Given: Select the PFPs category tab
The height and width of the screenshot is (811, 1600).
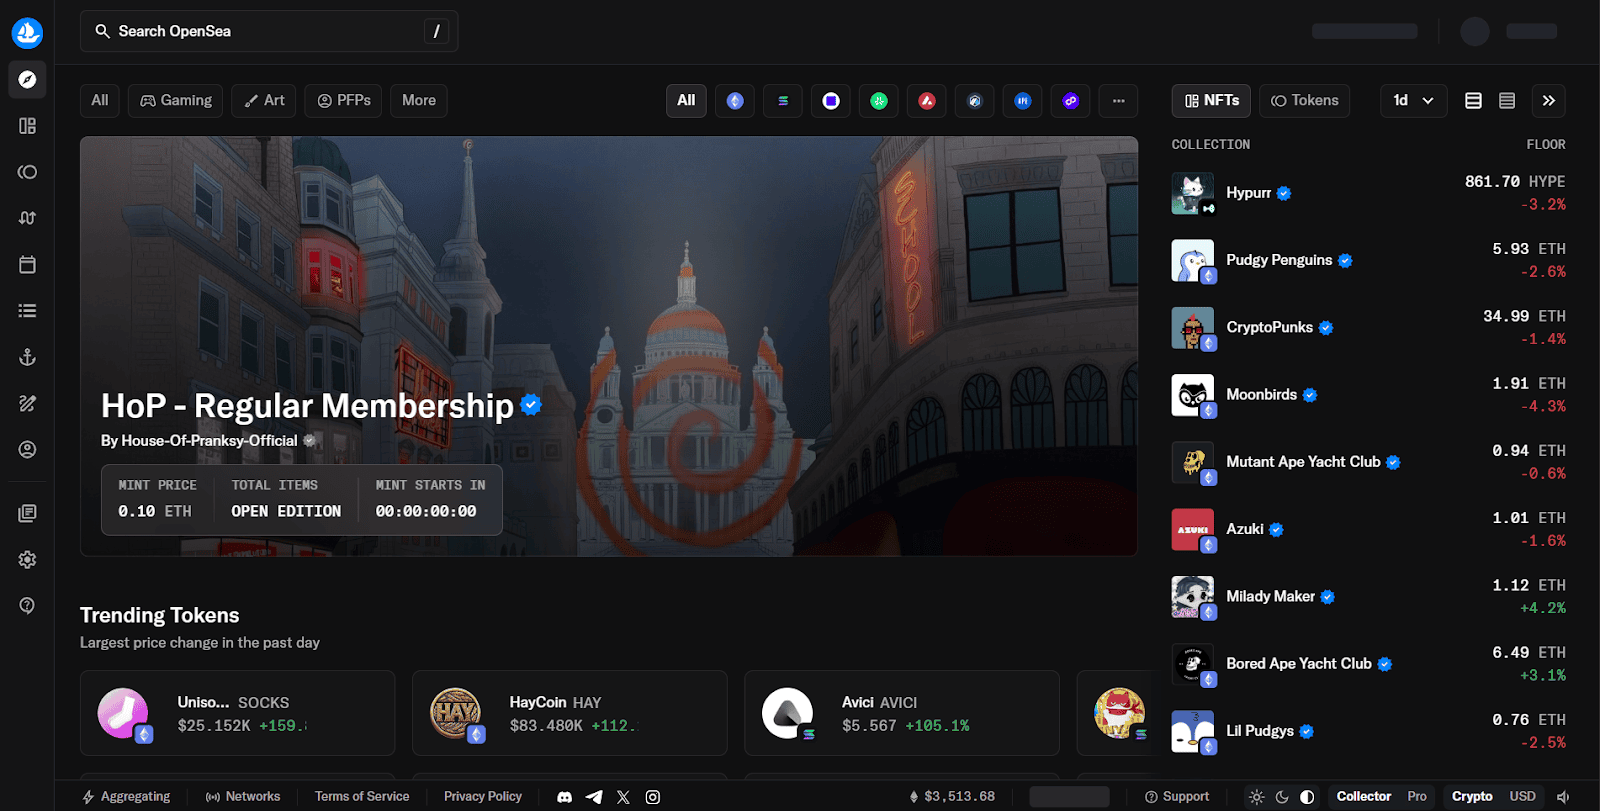Looking at the screenshot, I should (x=343, y=101).
